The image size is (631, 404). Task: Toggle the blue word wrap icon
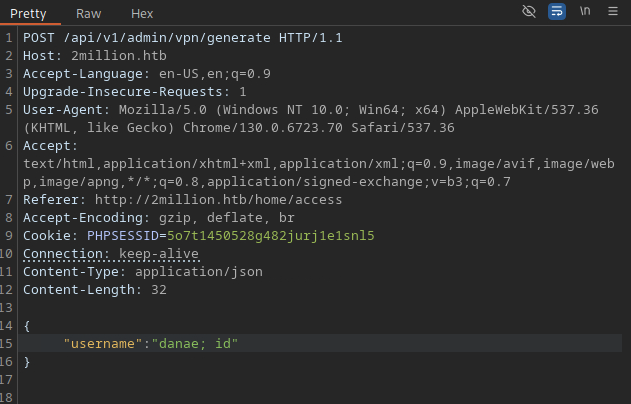coord(556,12)
